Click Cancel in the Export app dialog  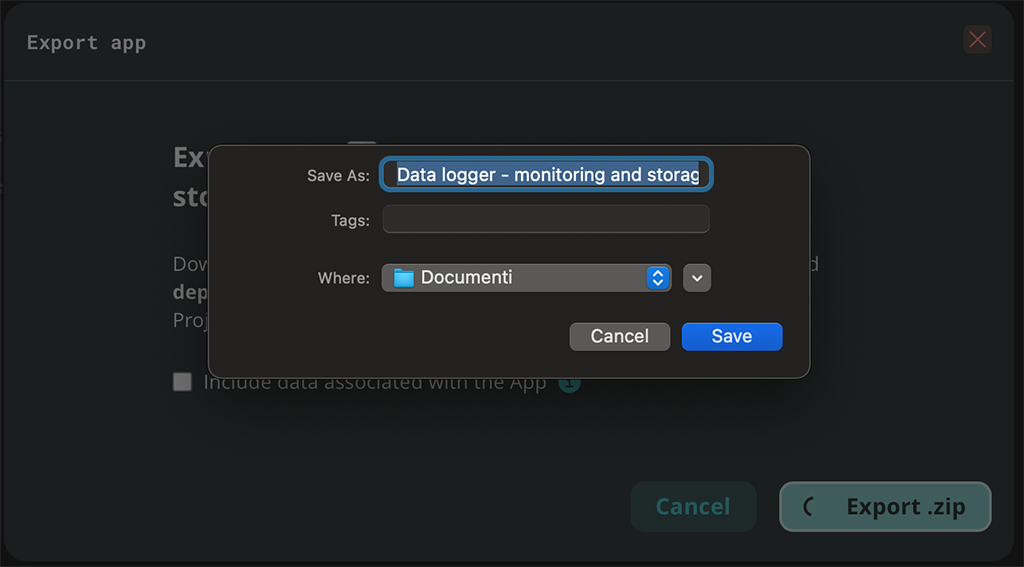click(x=692, y=507)
